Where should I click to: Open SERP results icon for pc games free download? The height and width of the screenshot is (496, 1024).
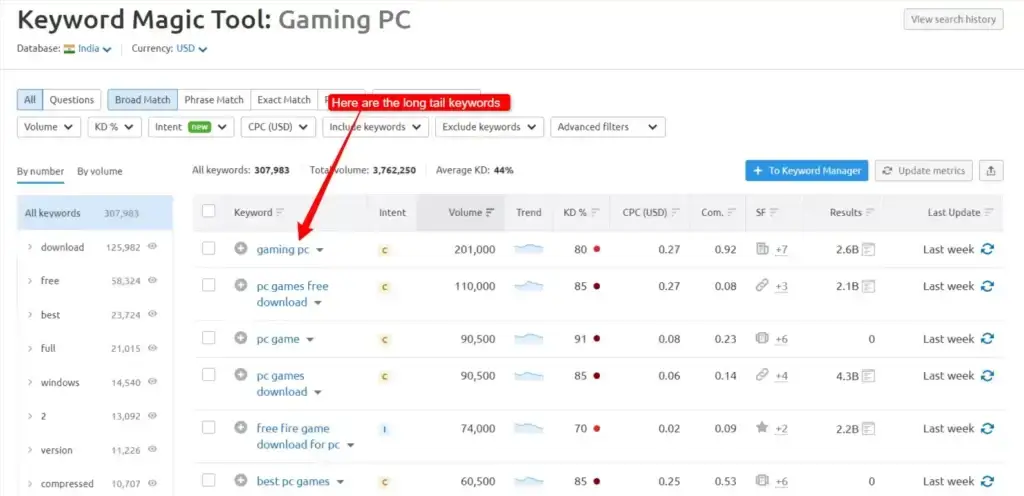(868, 286)
